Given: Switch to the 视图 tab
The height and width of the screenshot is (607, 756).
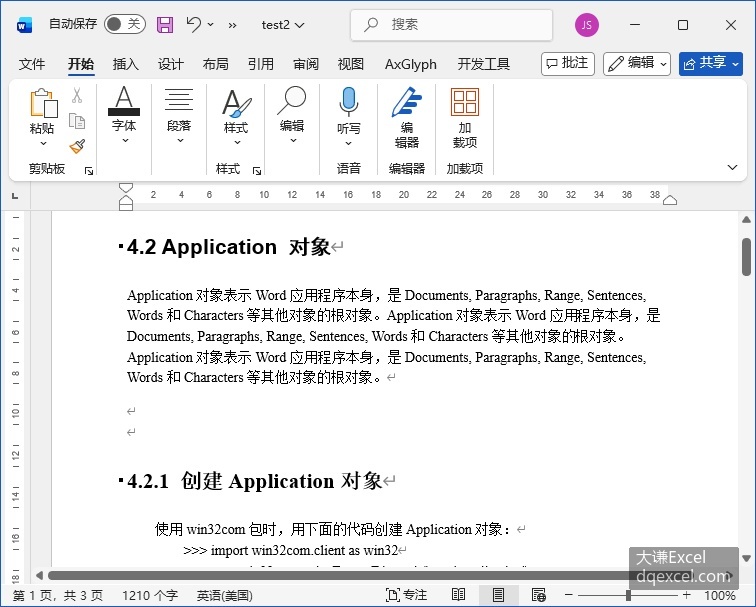Looking at the screenshot, I should pos(351,64).
